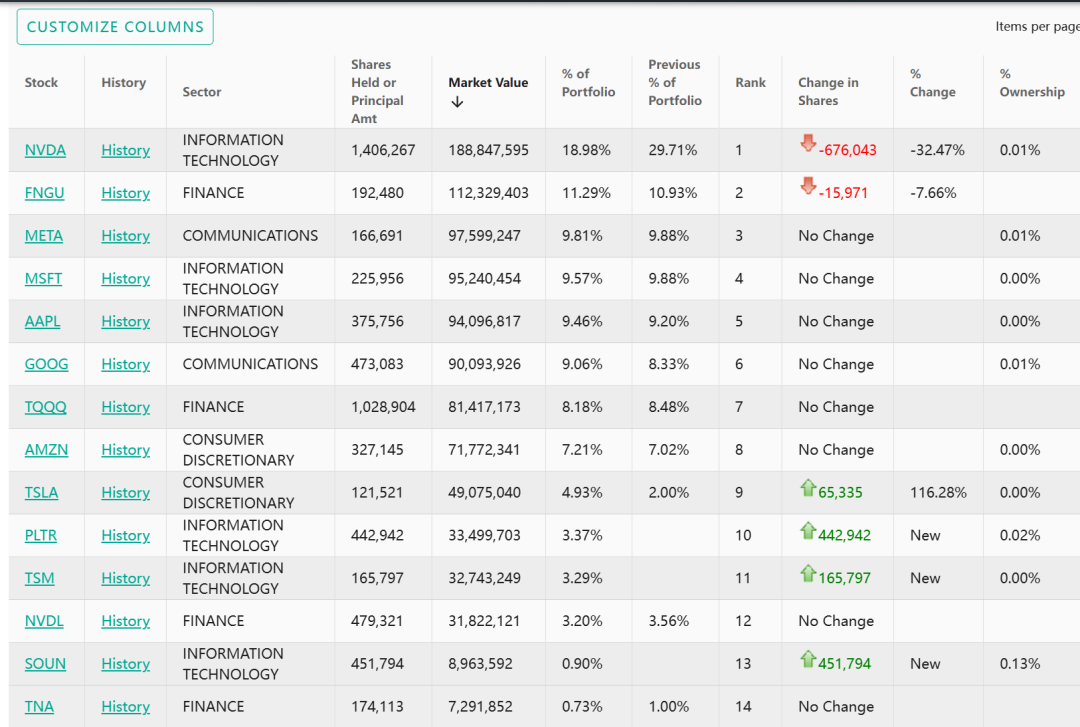The image size is (1080, 727).
Task: Click the green up arrow in SOUN row
Action: [x=808, y=659]
